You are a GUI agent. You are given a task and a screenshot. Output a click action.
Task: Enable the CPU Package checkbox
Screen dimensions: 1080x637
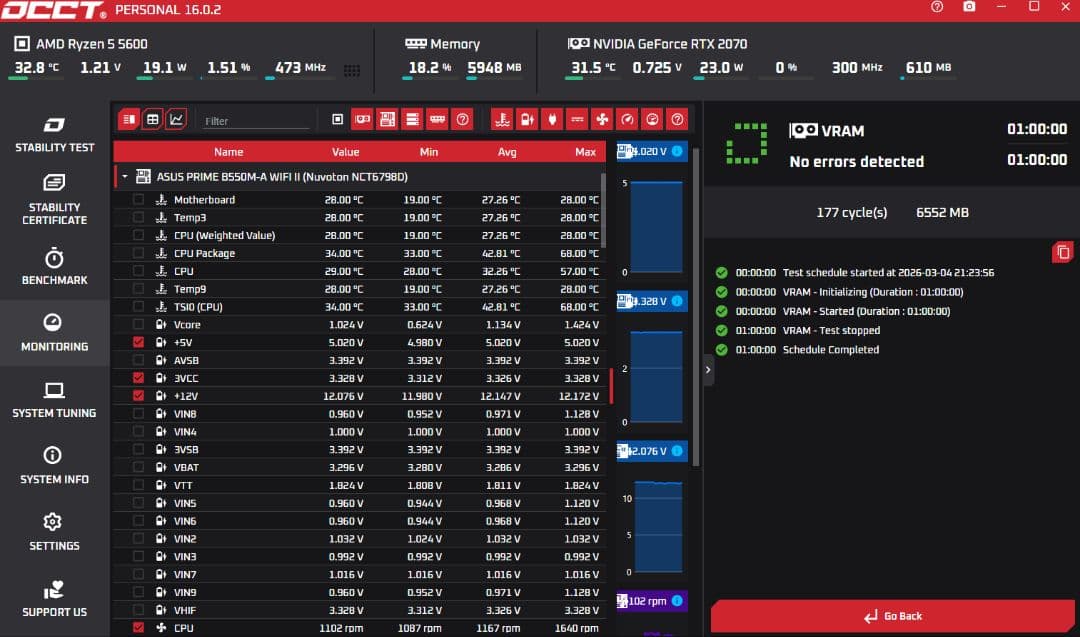pos(138,253)
